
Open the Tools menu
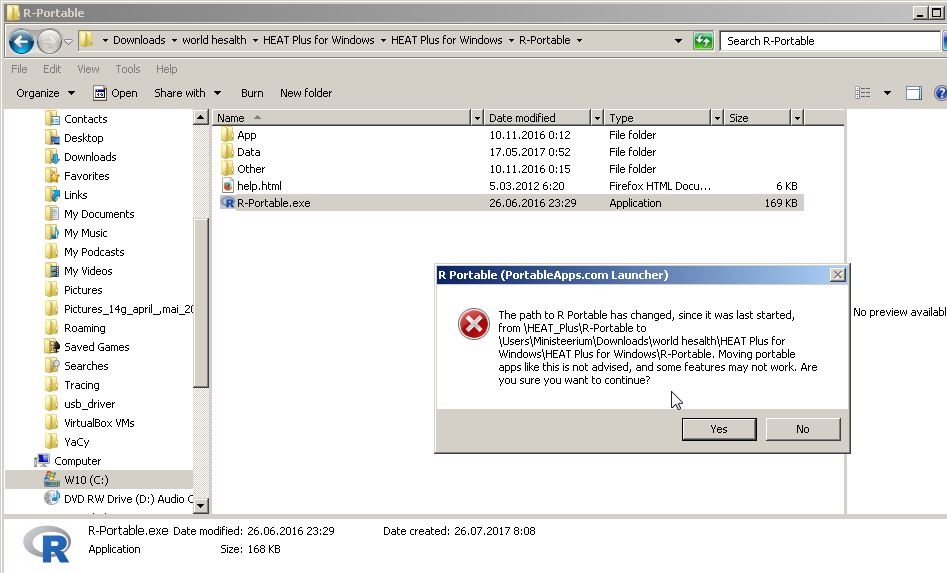click(128, 69)
